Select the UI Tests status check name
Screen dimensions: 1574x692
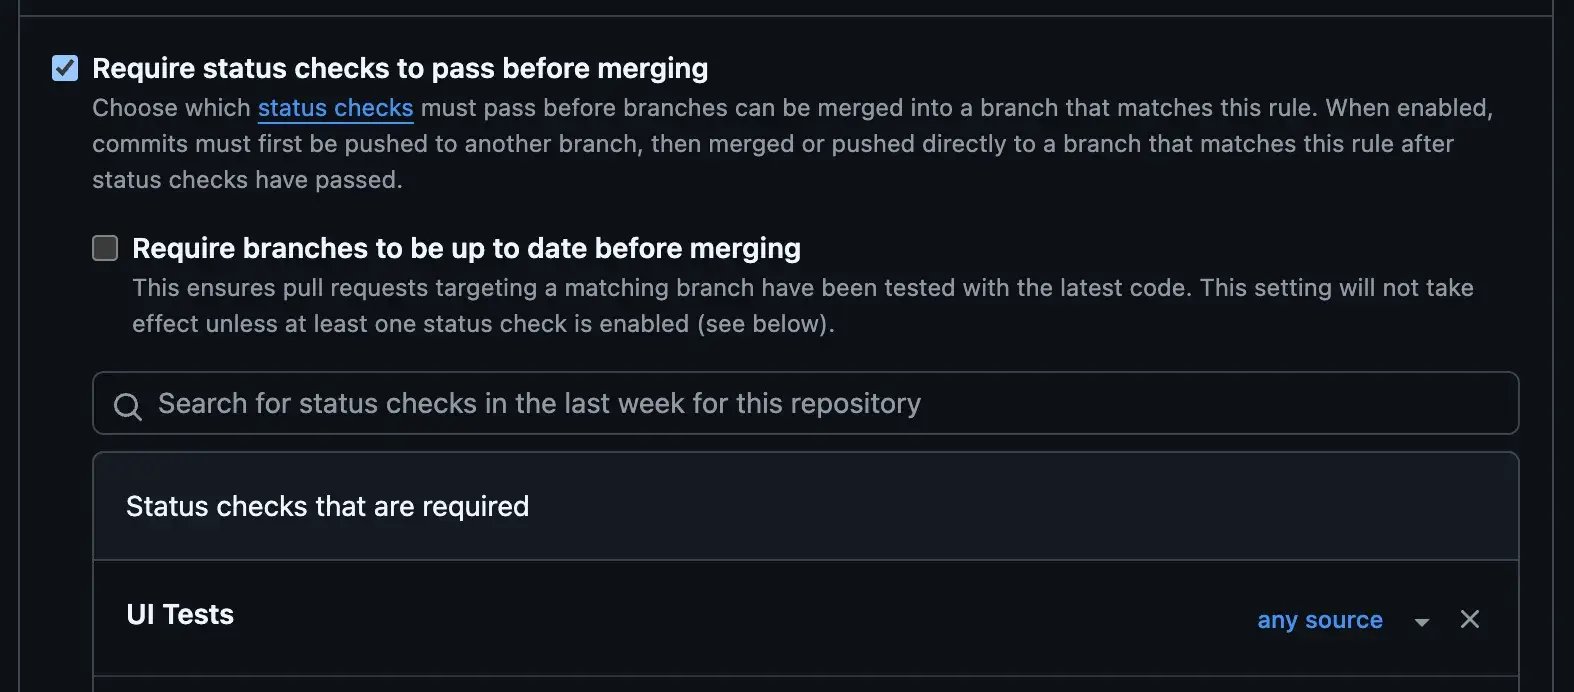[x=180, y=614]
